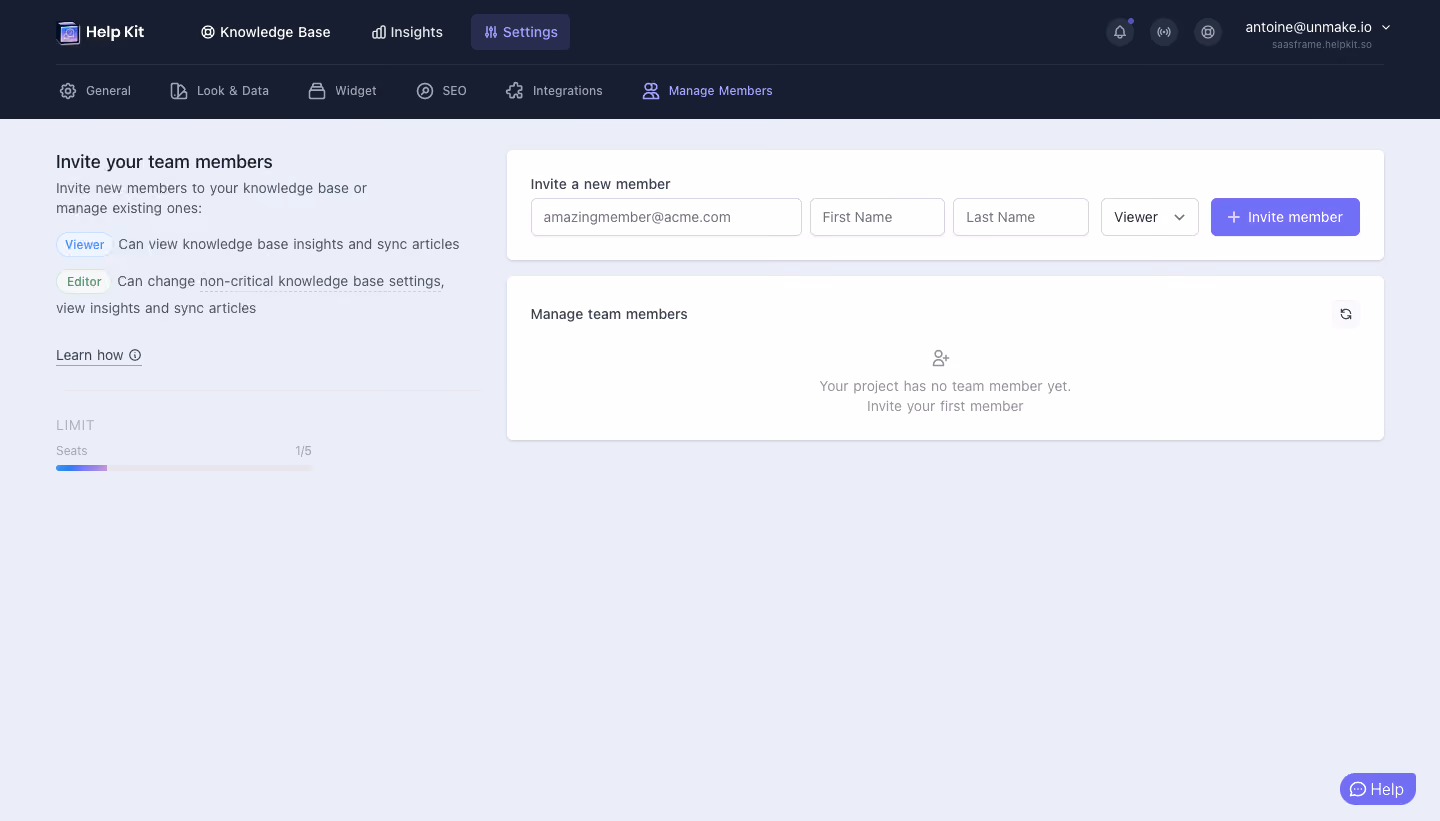Viewport: 1440px width, 821px height.
Task: Click the LIMIT section label
Action: tap(75, 425)
